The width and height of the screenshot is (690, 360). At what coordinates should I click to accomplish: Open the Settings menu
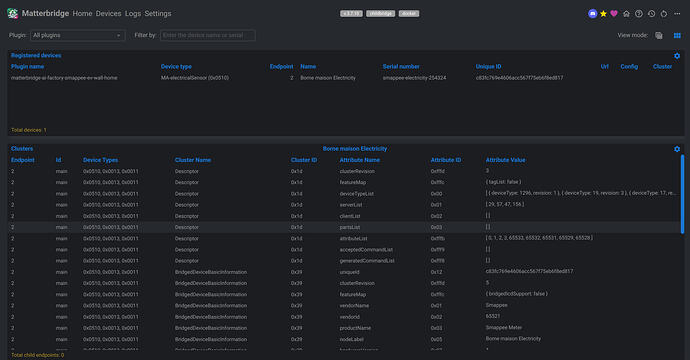click(158, 14)
